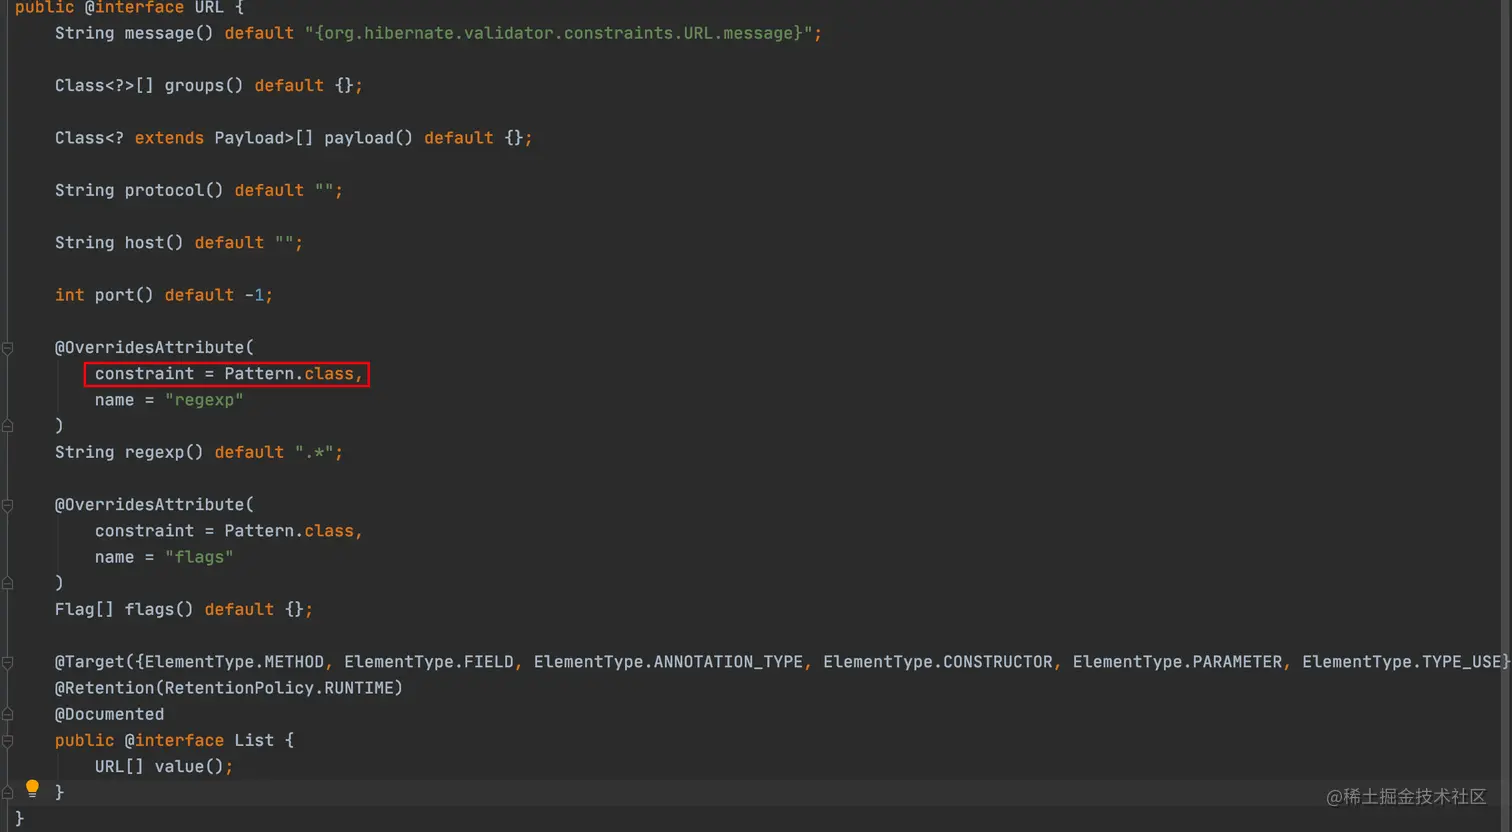Open the yellow lightbulb quick-fix icon
The width and height of the screenshot is (1512, 832).
tap(32, 788)
